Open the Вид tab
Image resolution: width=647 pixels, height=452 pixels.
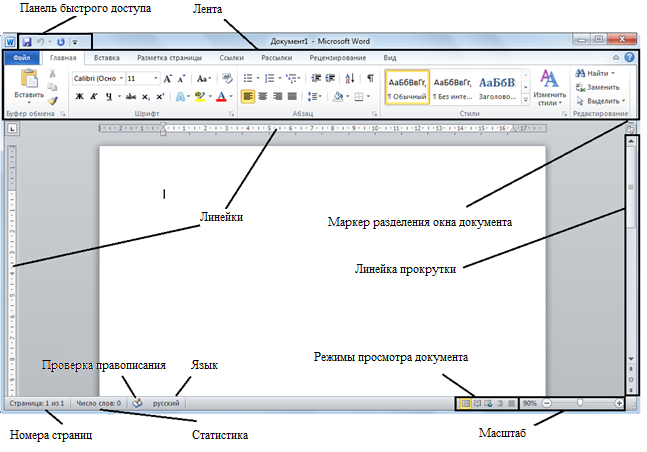pyautogui.click(x=390, y=58)
